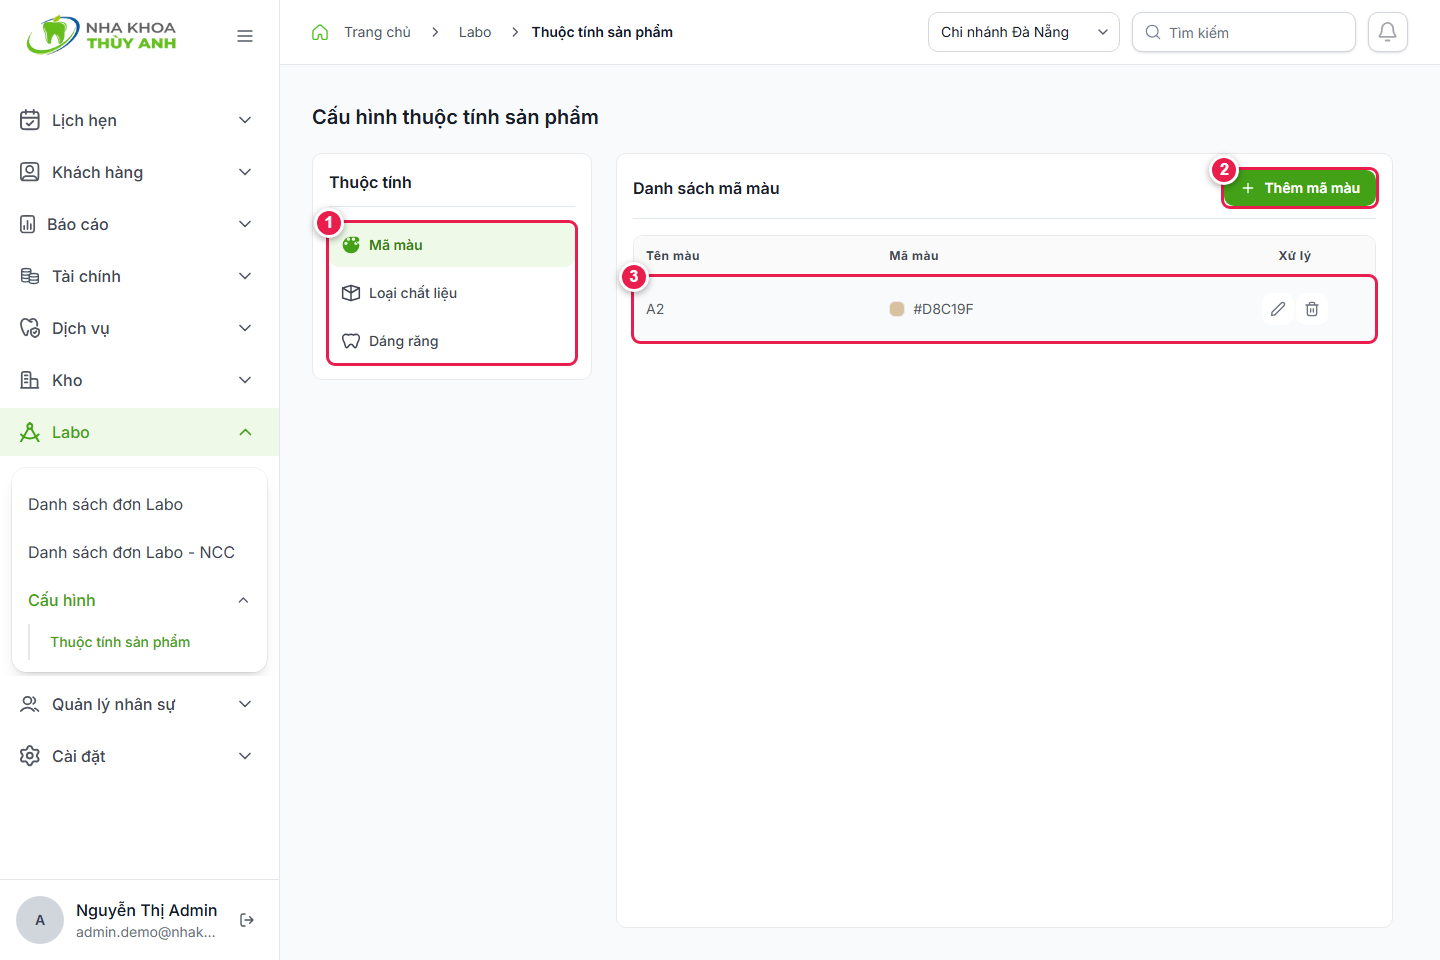Collapse the Cấu hình submenu chevron
The width and height of the screenshot is (1440, 960).
(243, 600)
